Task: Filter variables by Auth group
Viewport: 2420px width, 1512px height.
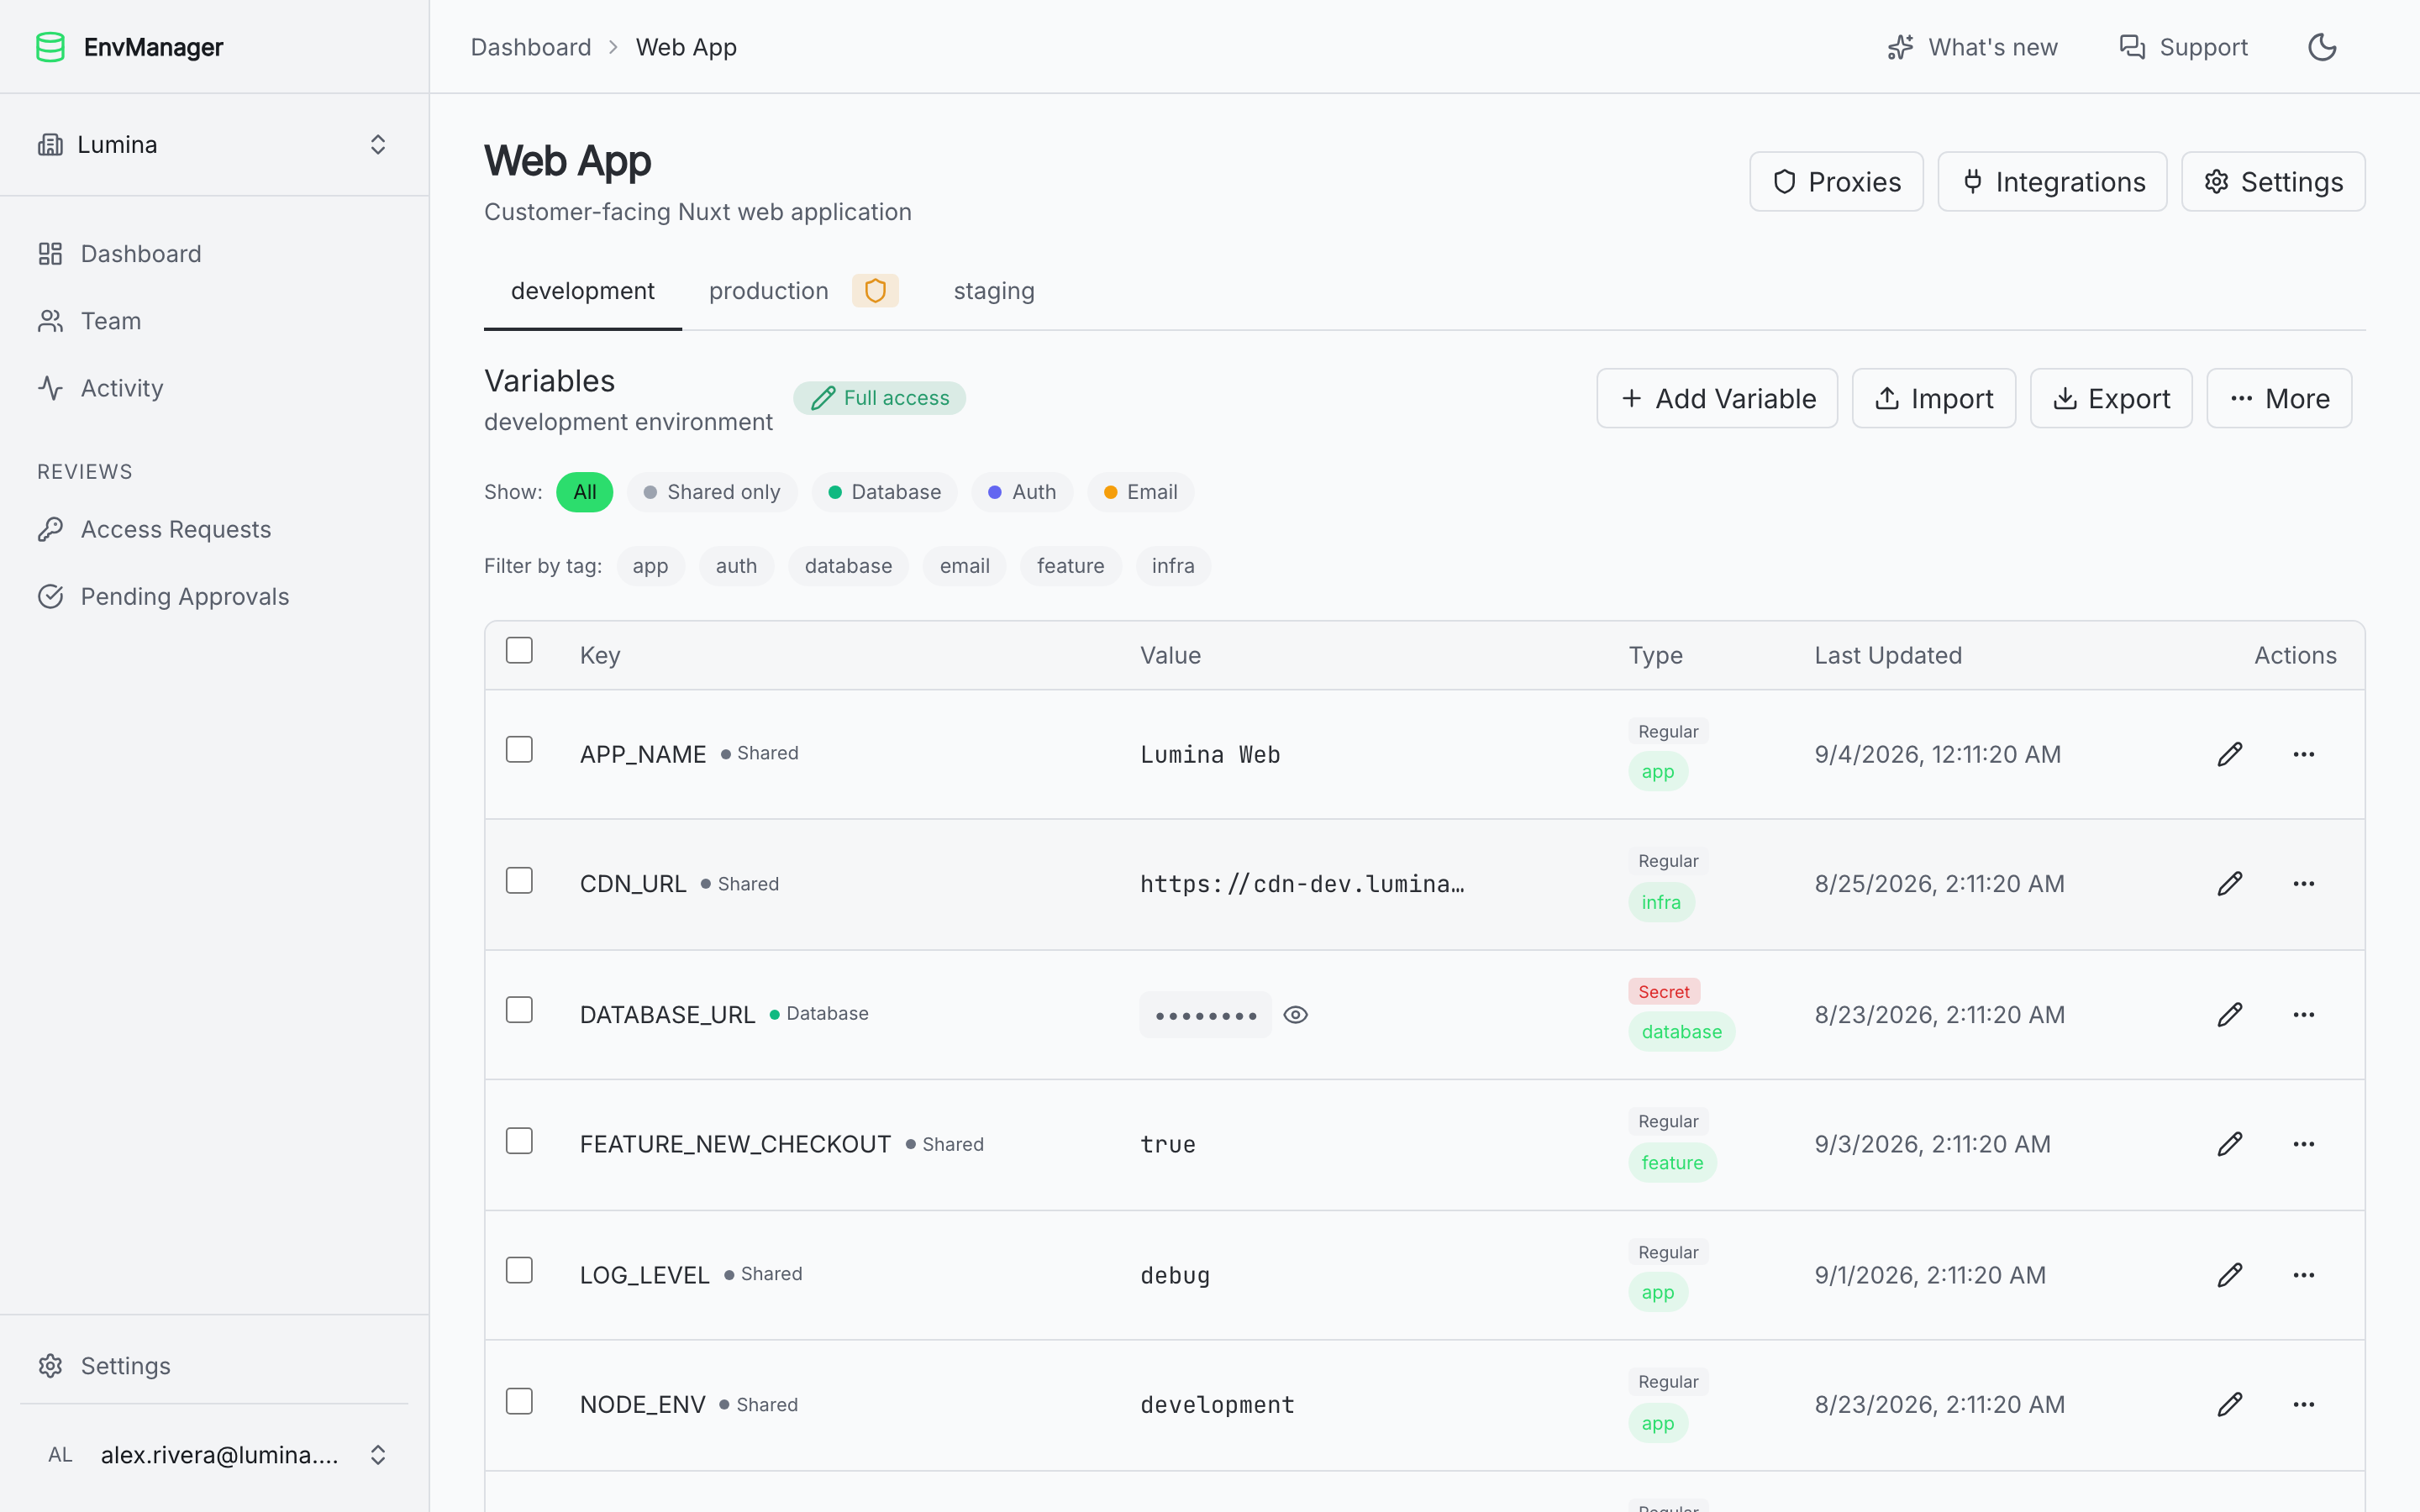Action: tap(1022, 492)
